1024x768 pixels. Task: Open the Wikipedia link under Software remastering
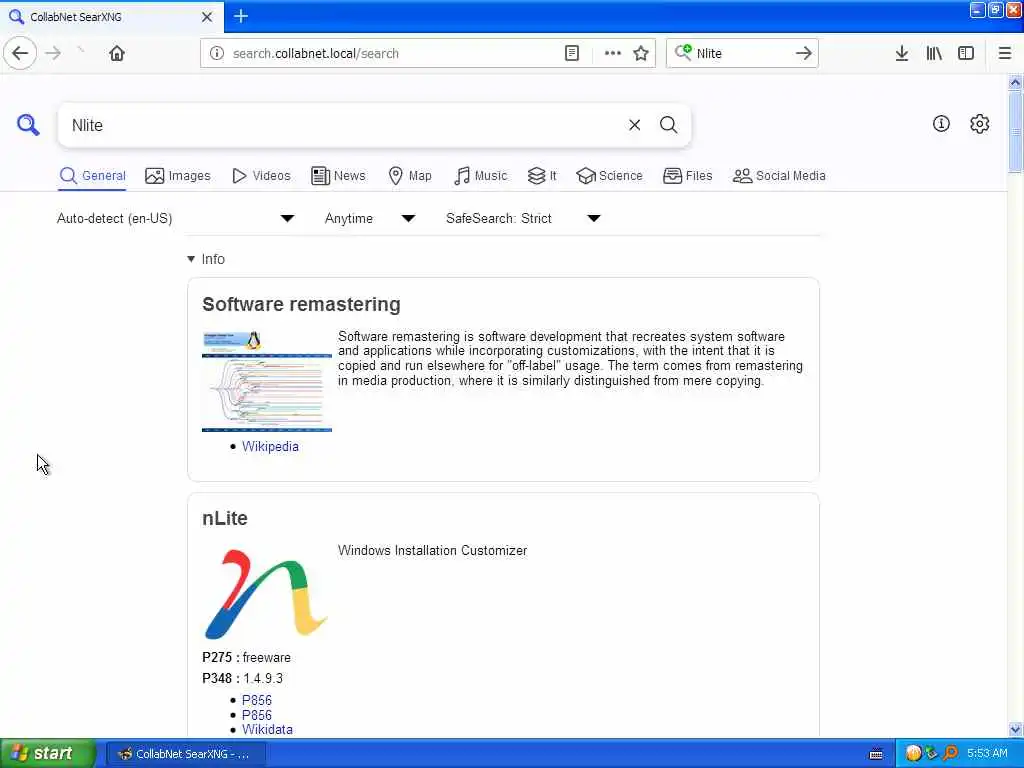tap(270, 447)
